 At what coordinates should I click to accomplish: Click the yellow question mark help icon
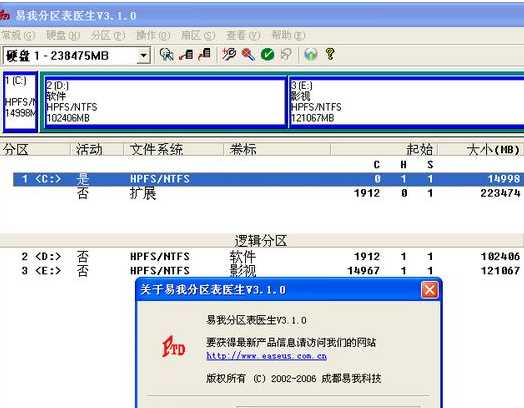(330, 54)
